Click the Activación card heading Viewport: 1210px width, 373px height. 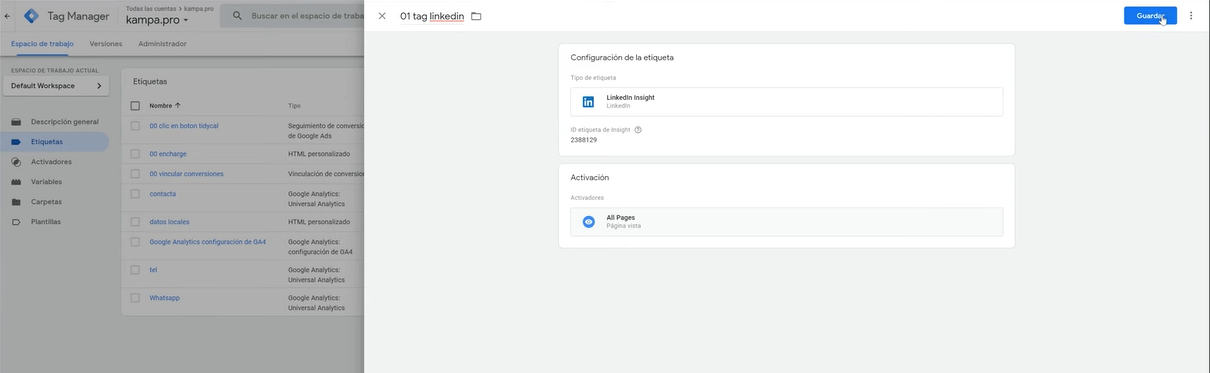[590, 178]
